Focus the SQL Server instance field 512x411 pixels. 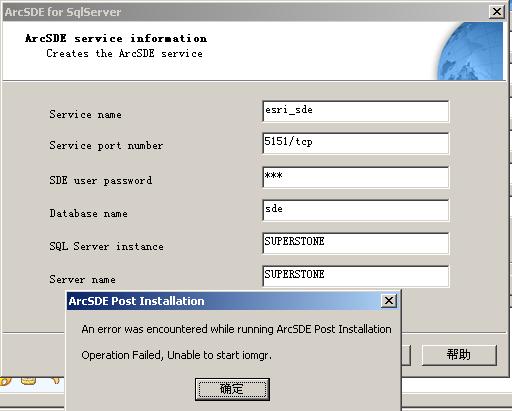coord(356,243)
